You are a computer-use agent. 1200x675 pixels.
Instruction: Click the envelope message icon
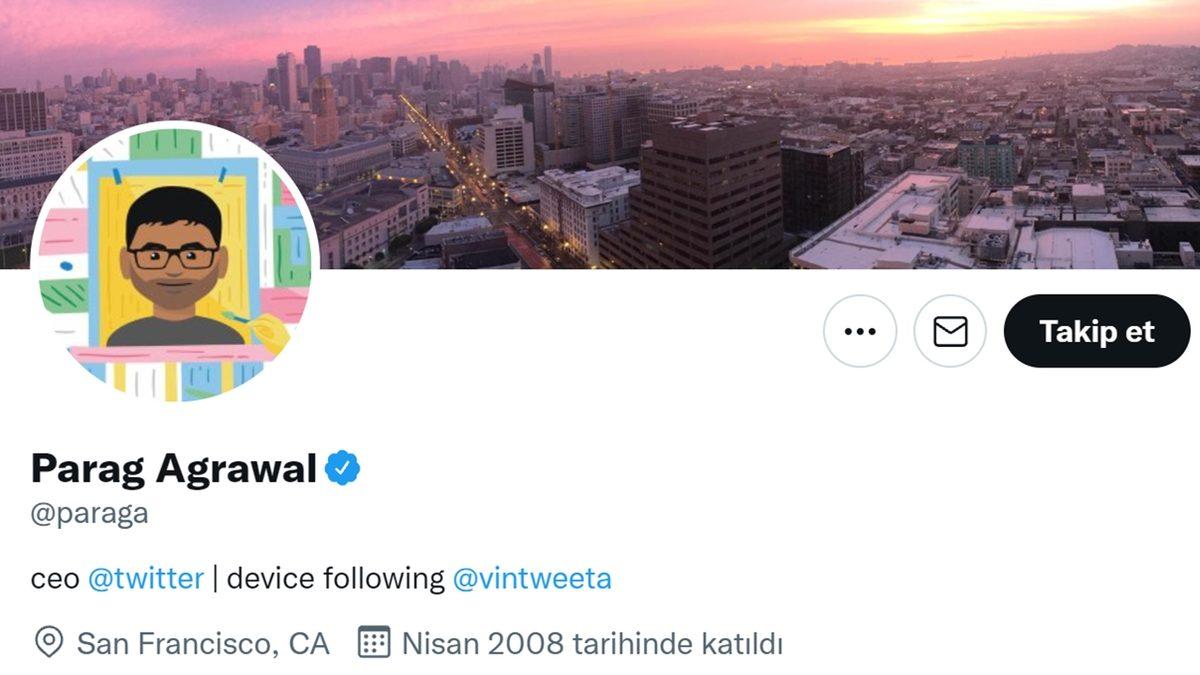(950, 331)
